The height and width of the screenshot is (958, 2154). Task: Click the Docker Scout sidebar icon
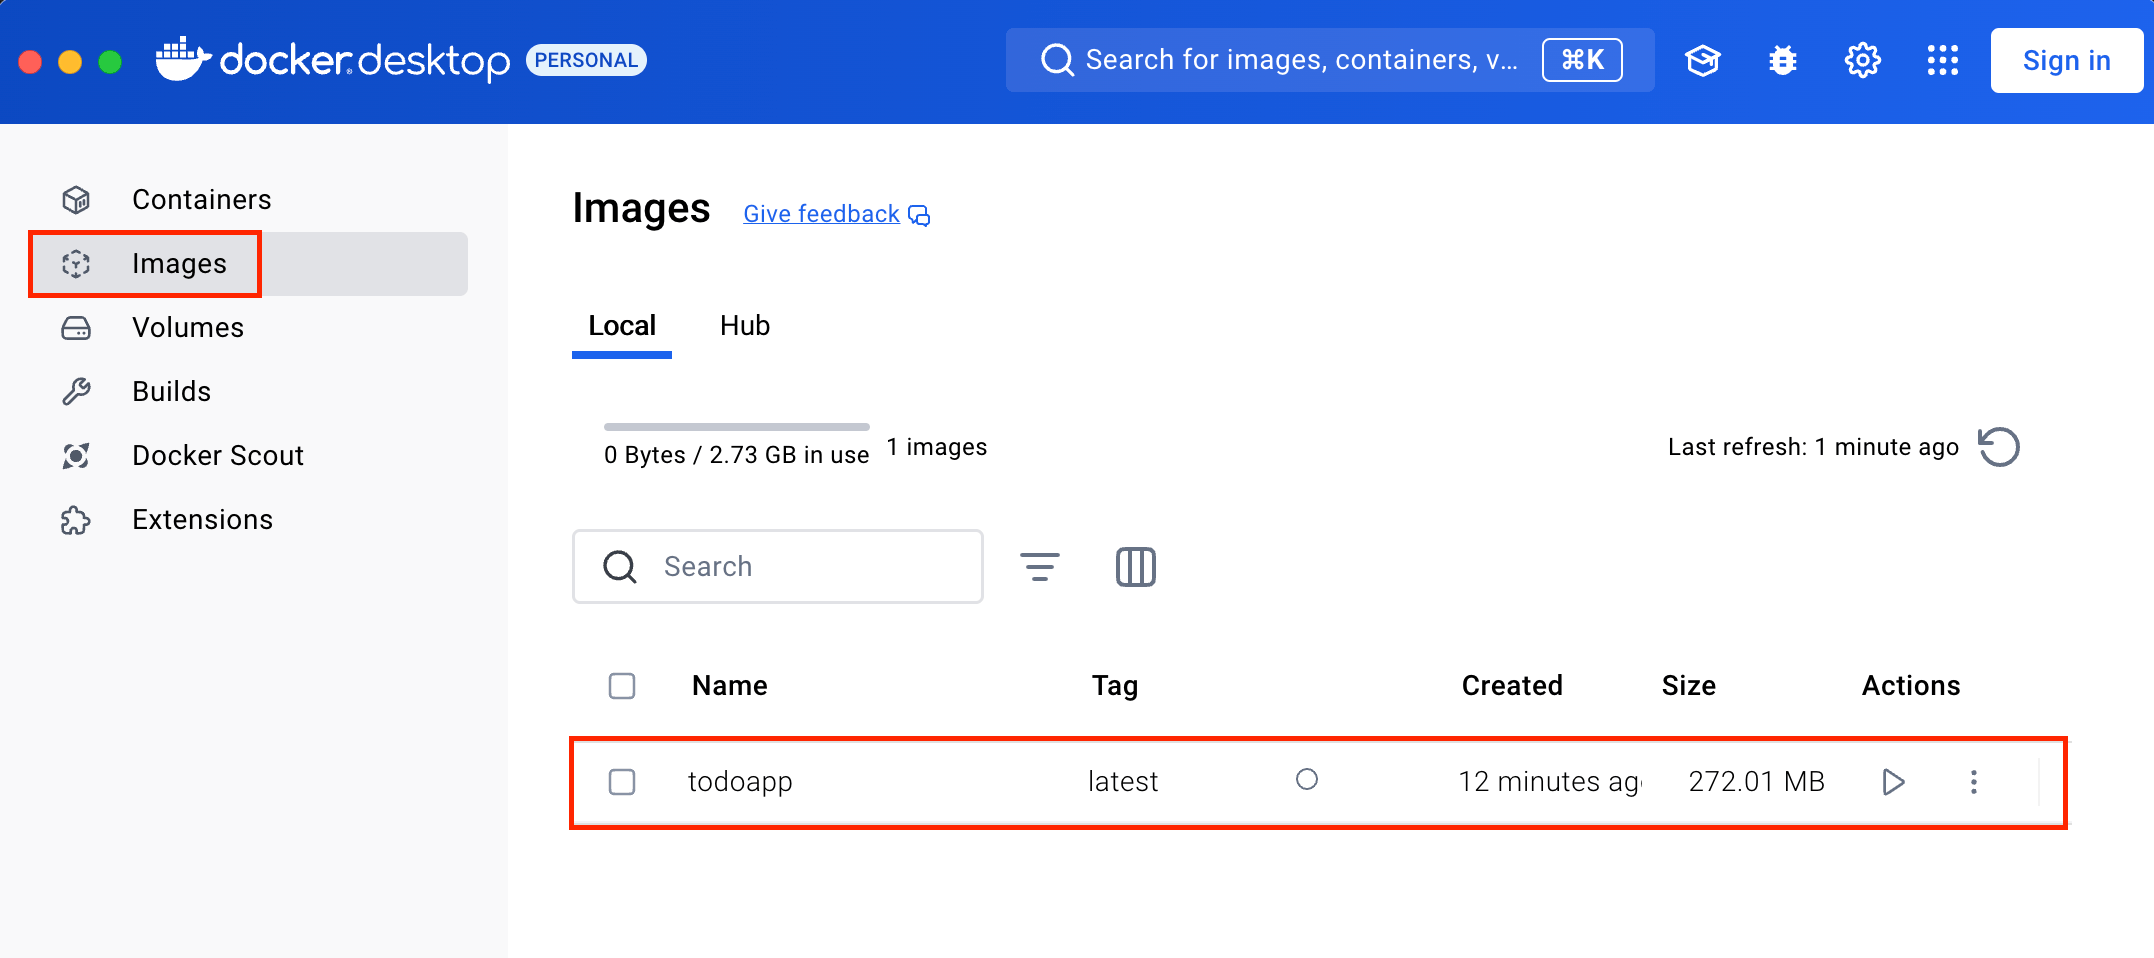76,456
